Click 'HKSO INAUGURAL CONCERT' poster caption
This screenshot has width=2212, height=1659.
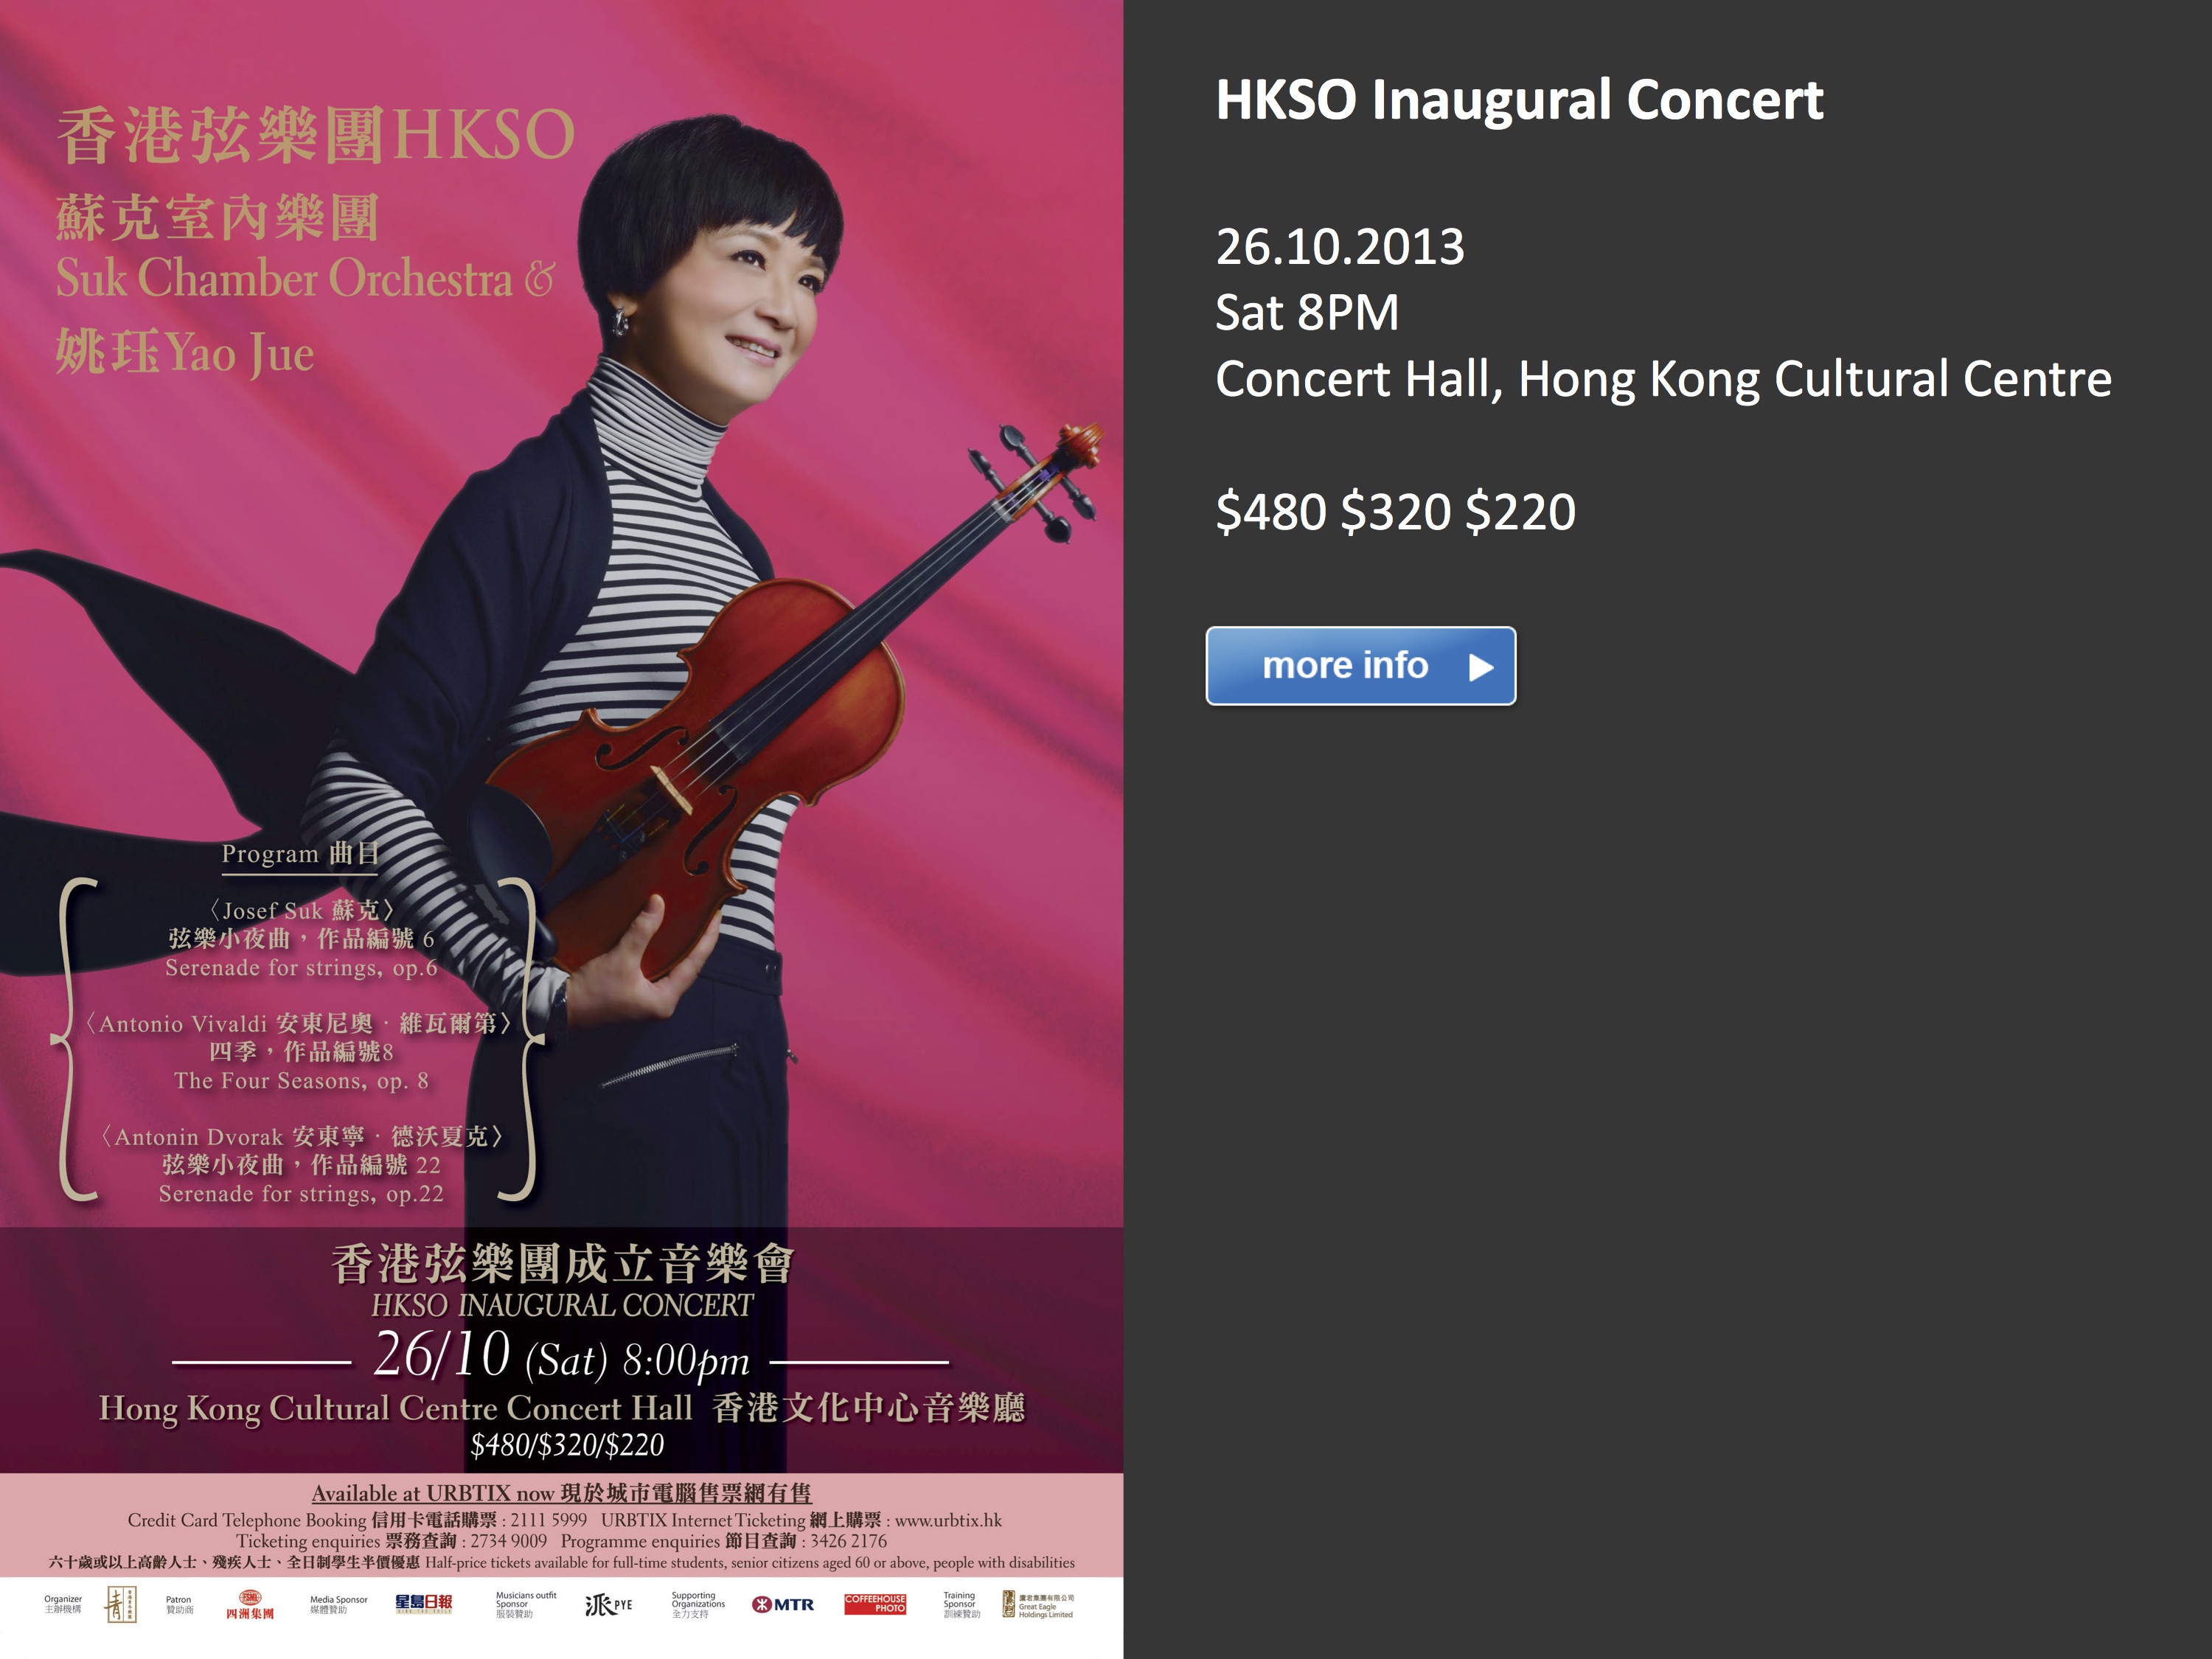click(562, 1305)
